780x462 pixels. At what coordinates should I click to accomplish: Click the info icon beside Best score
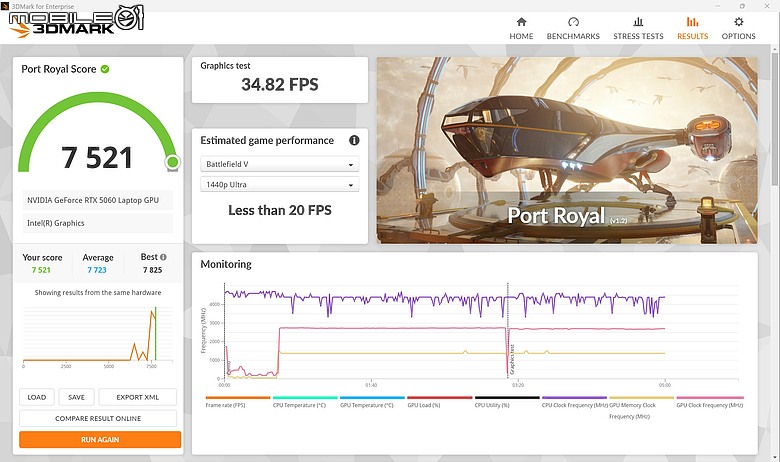click(x=163, y=257)
